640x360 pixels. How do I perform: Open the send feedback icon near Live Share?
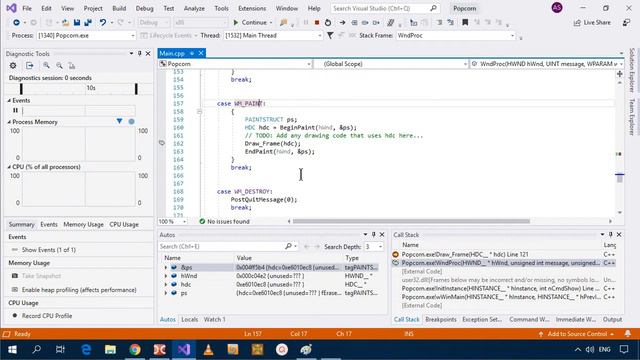(626, 23)
